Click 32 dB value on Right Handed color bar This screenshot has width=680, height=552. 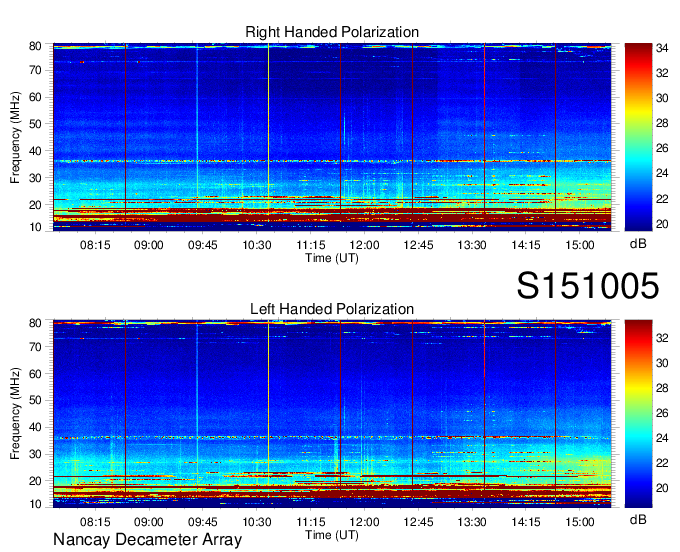click(662, 73)
